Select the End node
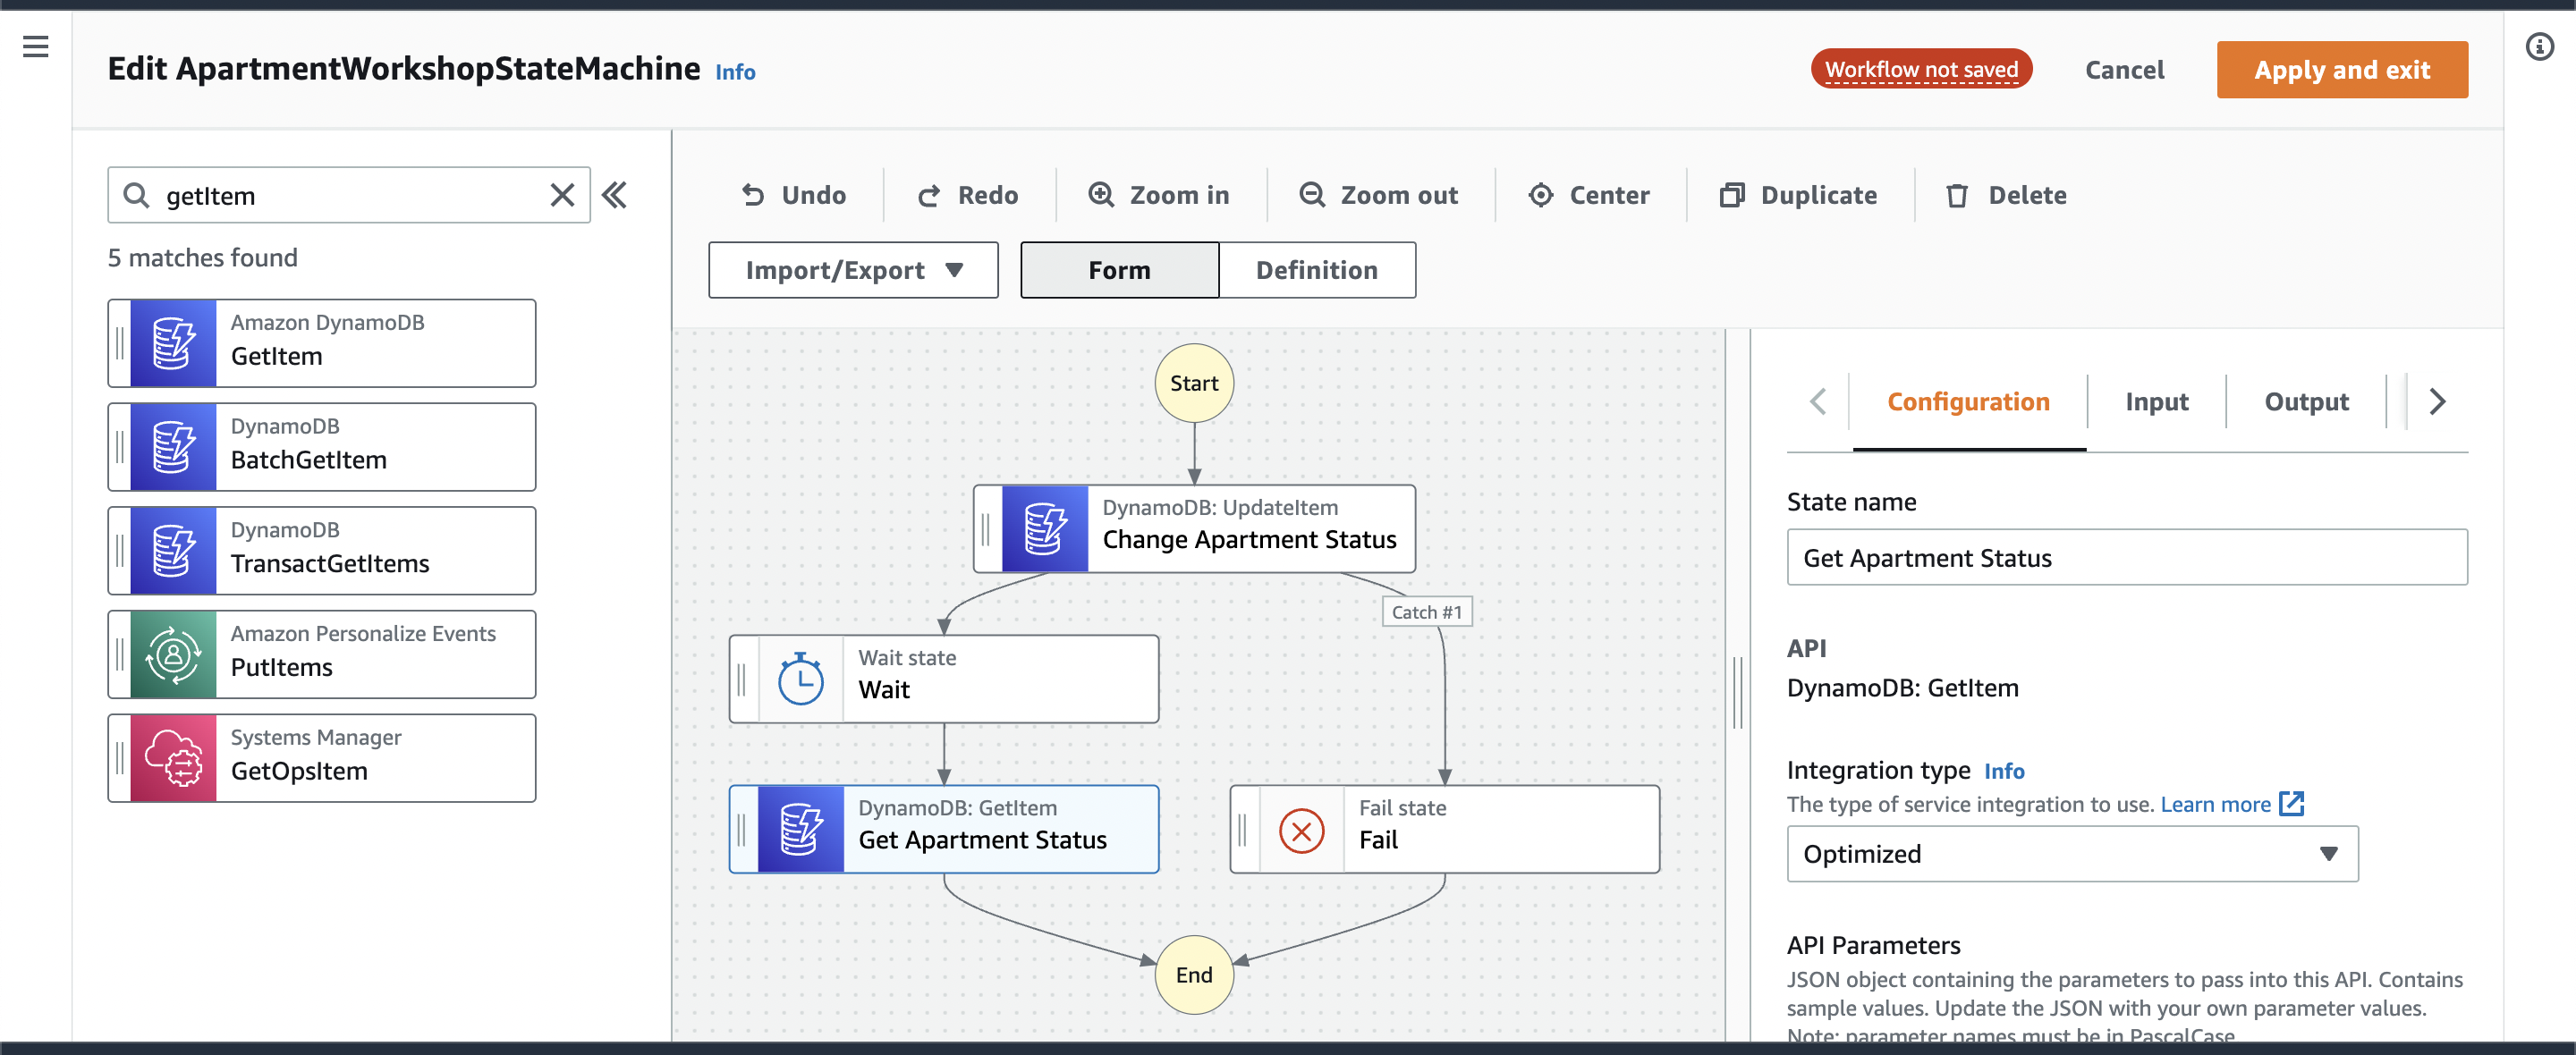Screen dimensions: 2576x1055 (x=1194, y=975)
